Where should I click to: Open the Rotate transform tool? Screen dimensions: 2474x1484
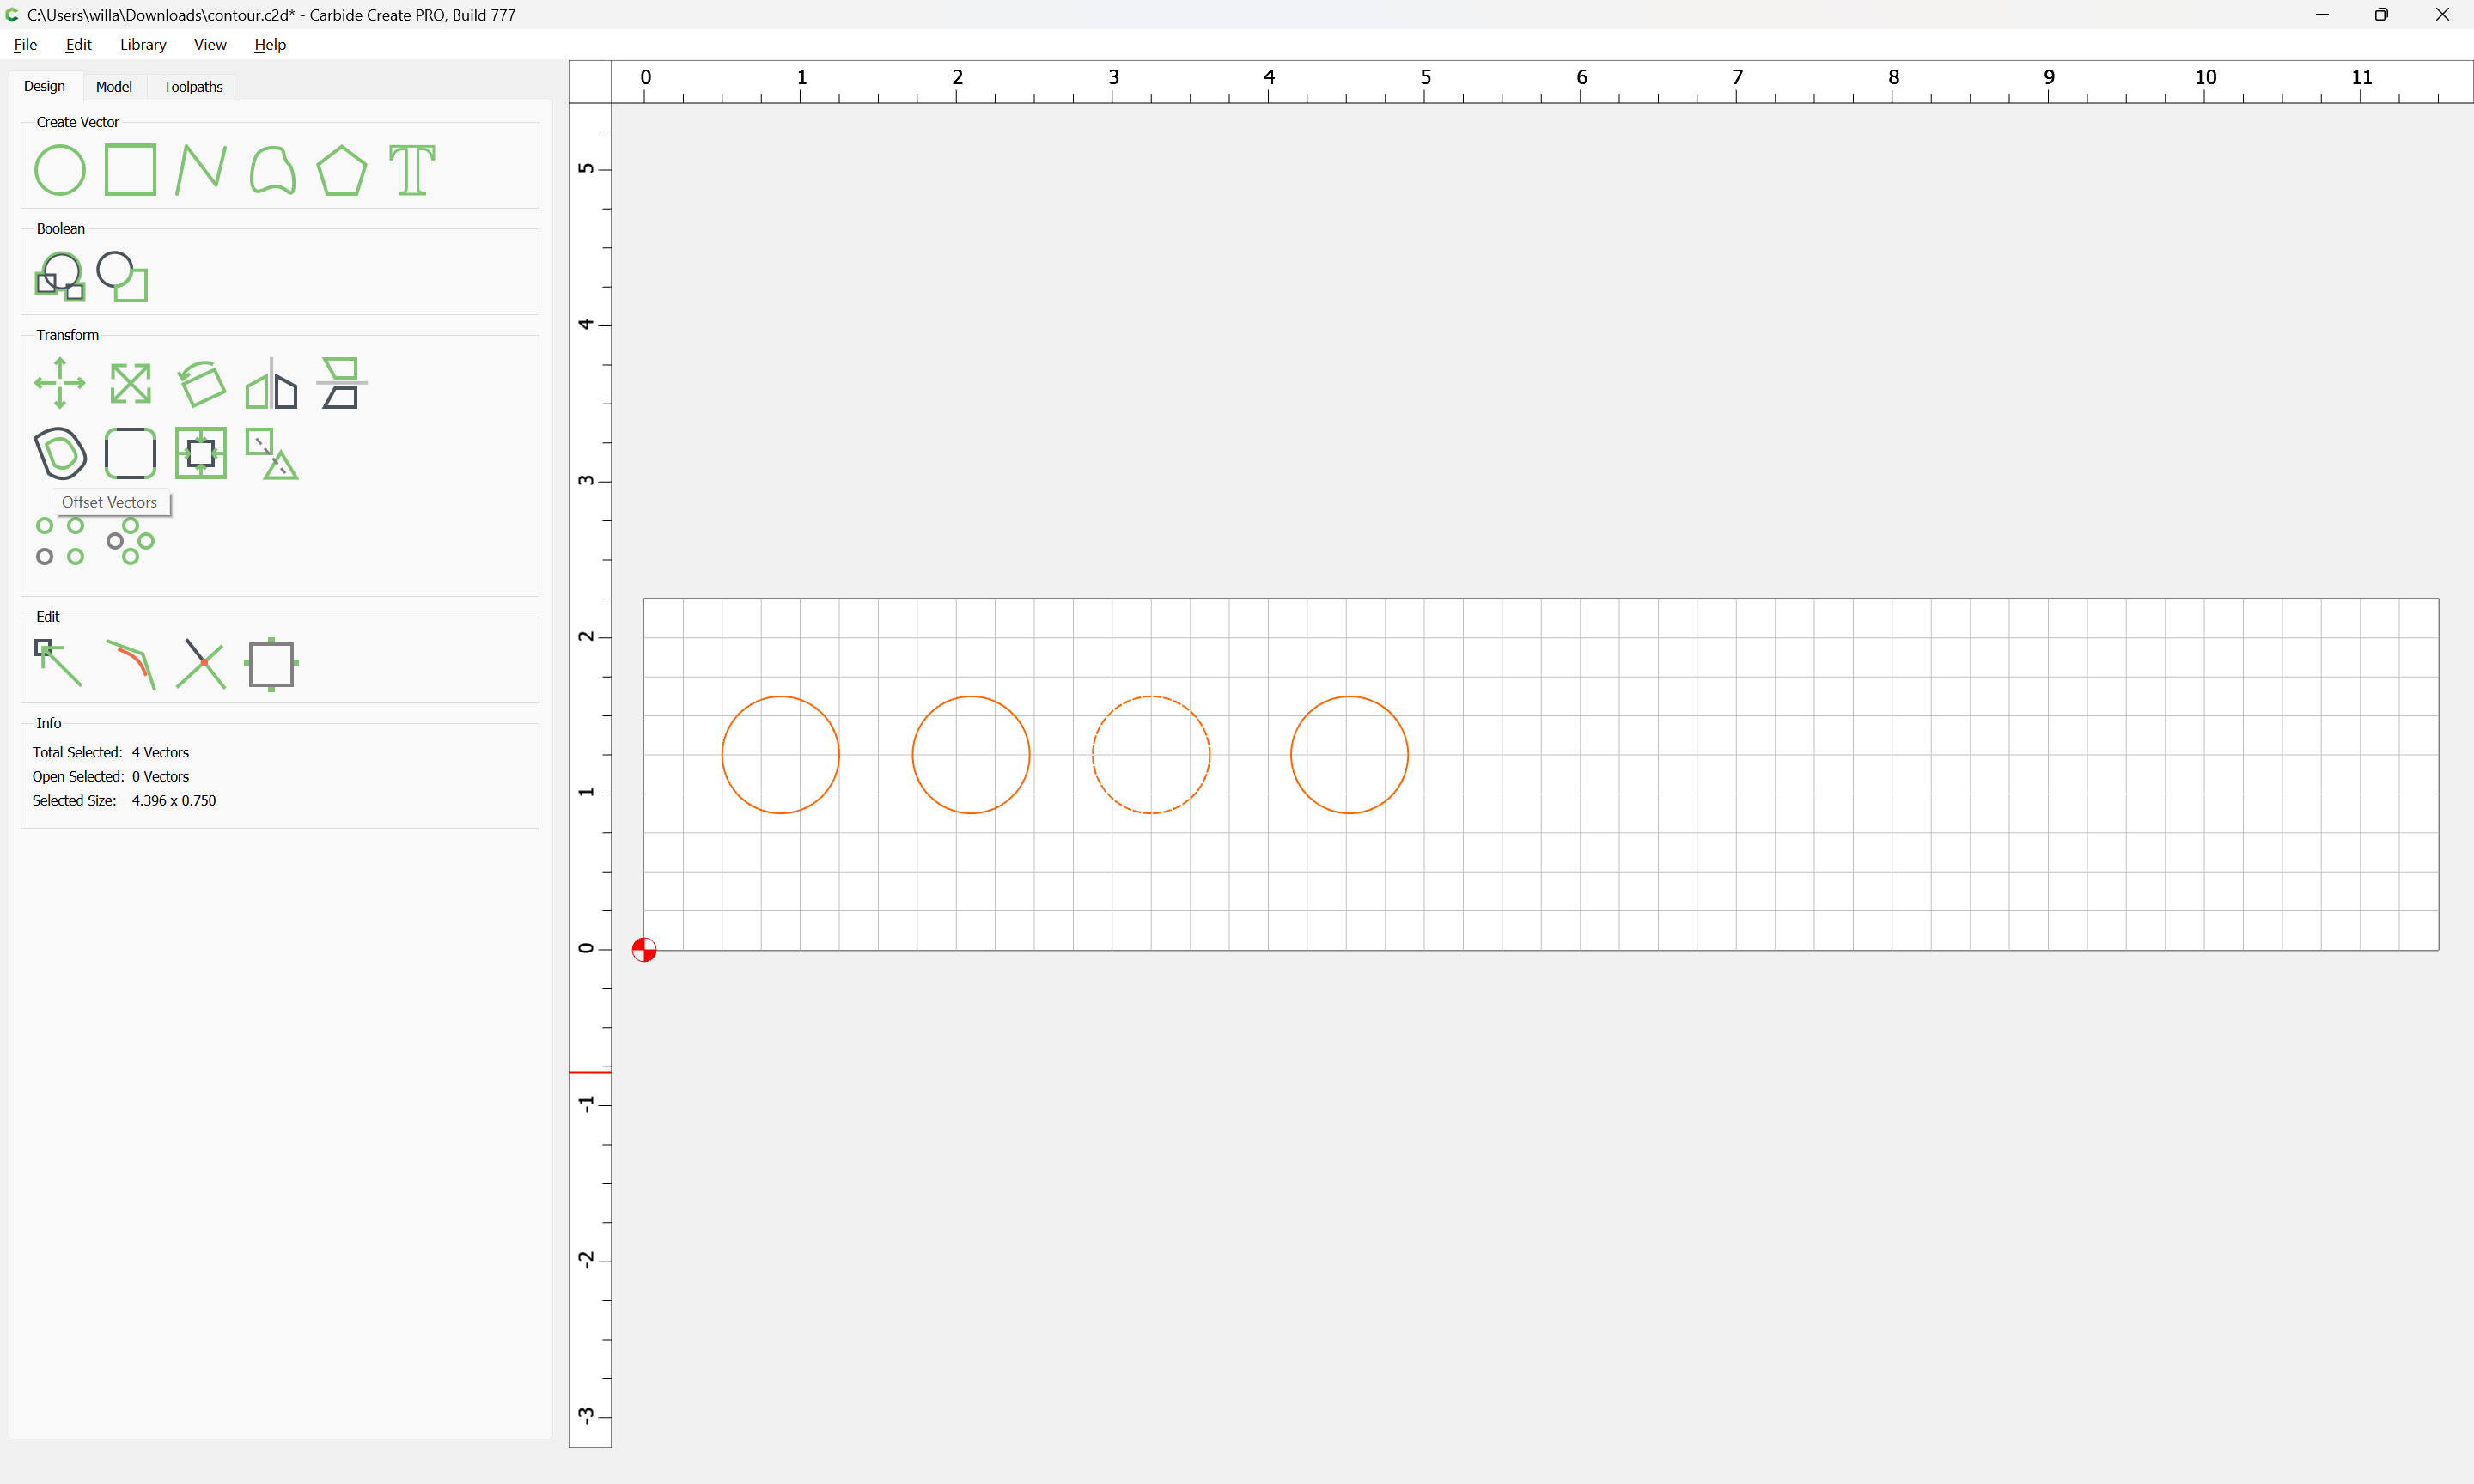point(201,383)
